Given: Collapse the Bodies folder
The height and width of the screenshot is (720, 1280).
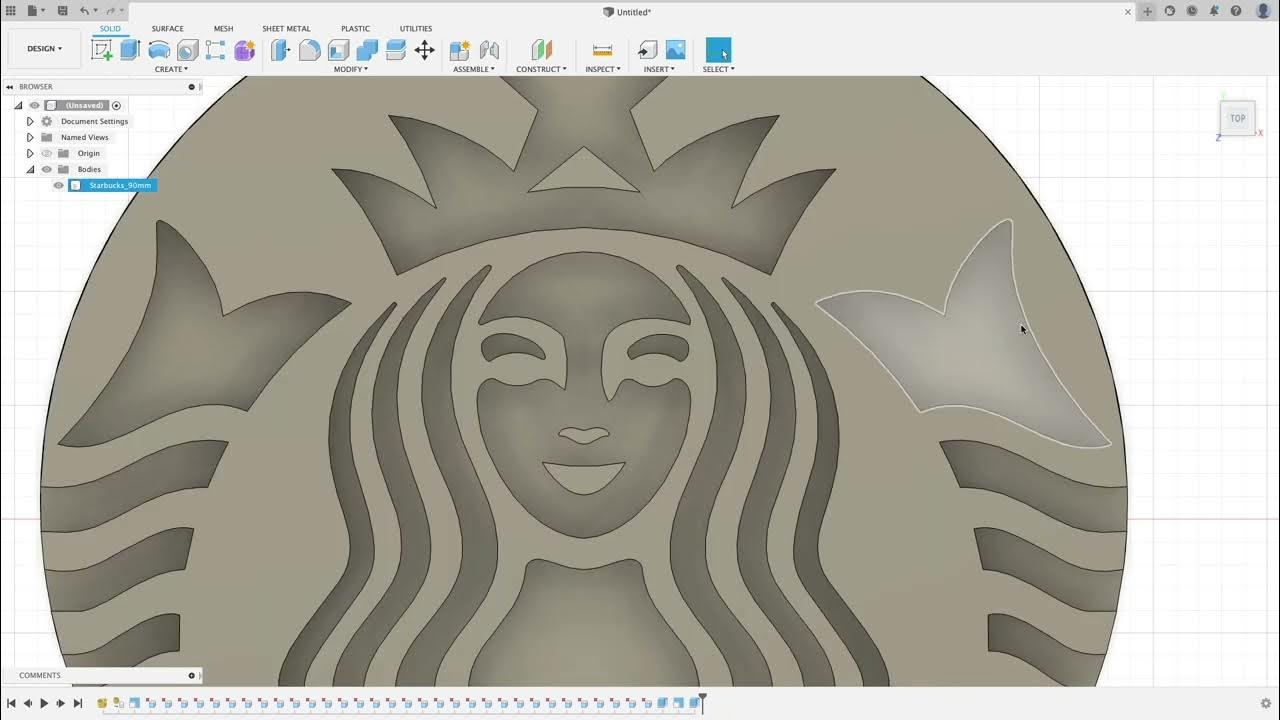Looking at the screenshot, I should click(x=30, y=169).
